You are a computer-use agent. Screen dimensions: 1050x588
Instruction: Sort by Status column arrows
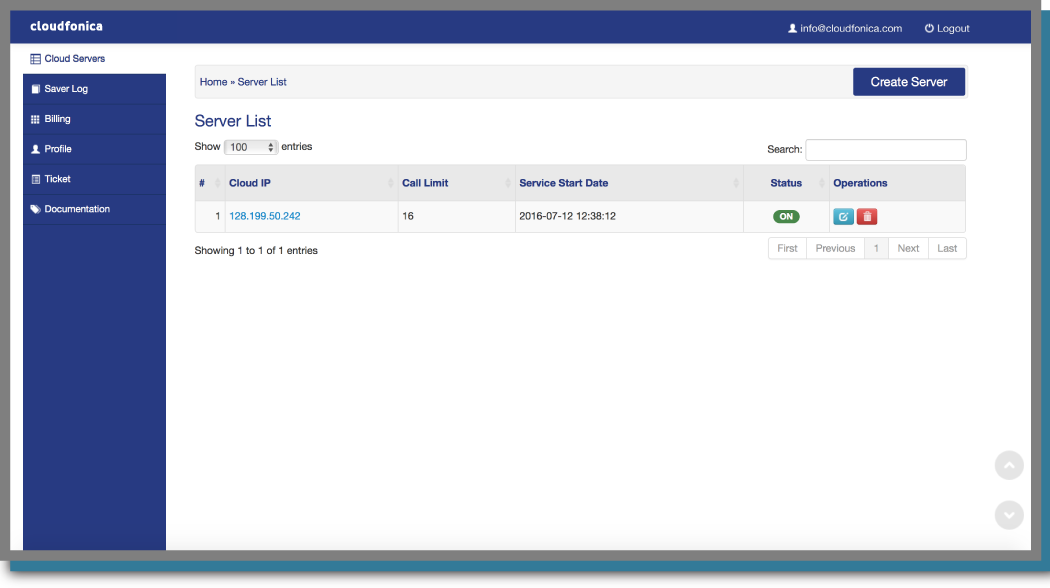[x=822, y=183]
